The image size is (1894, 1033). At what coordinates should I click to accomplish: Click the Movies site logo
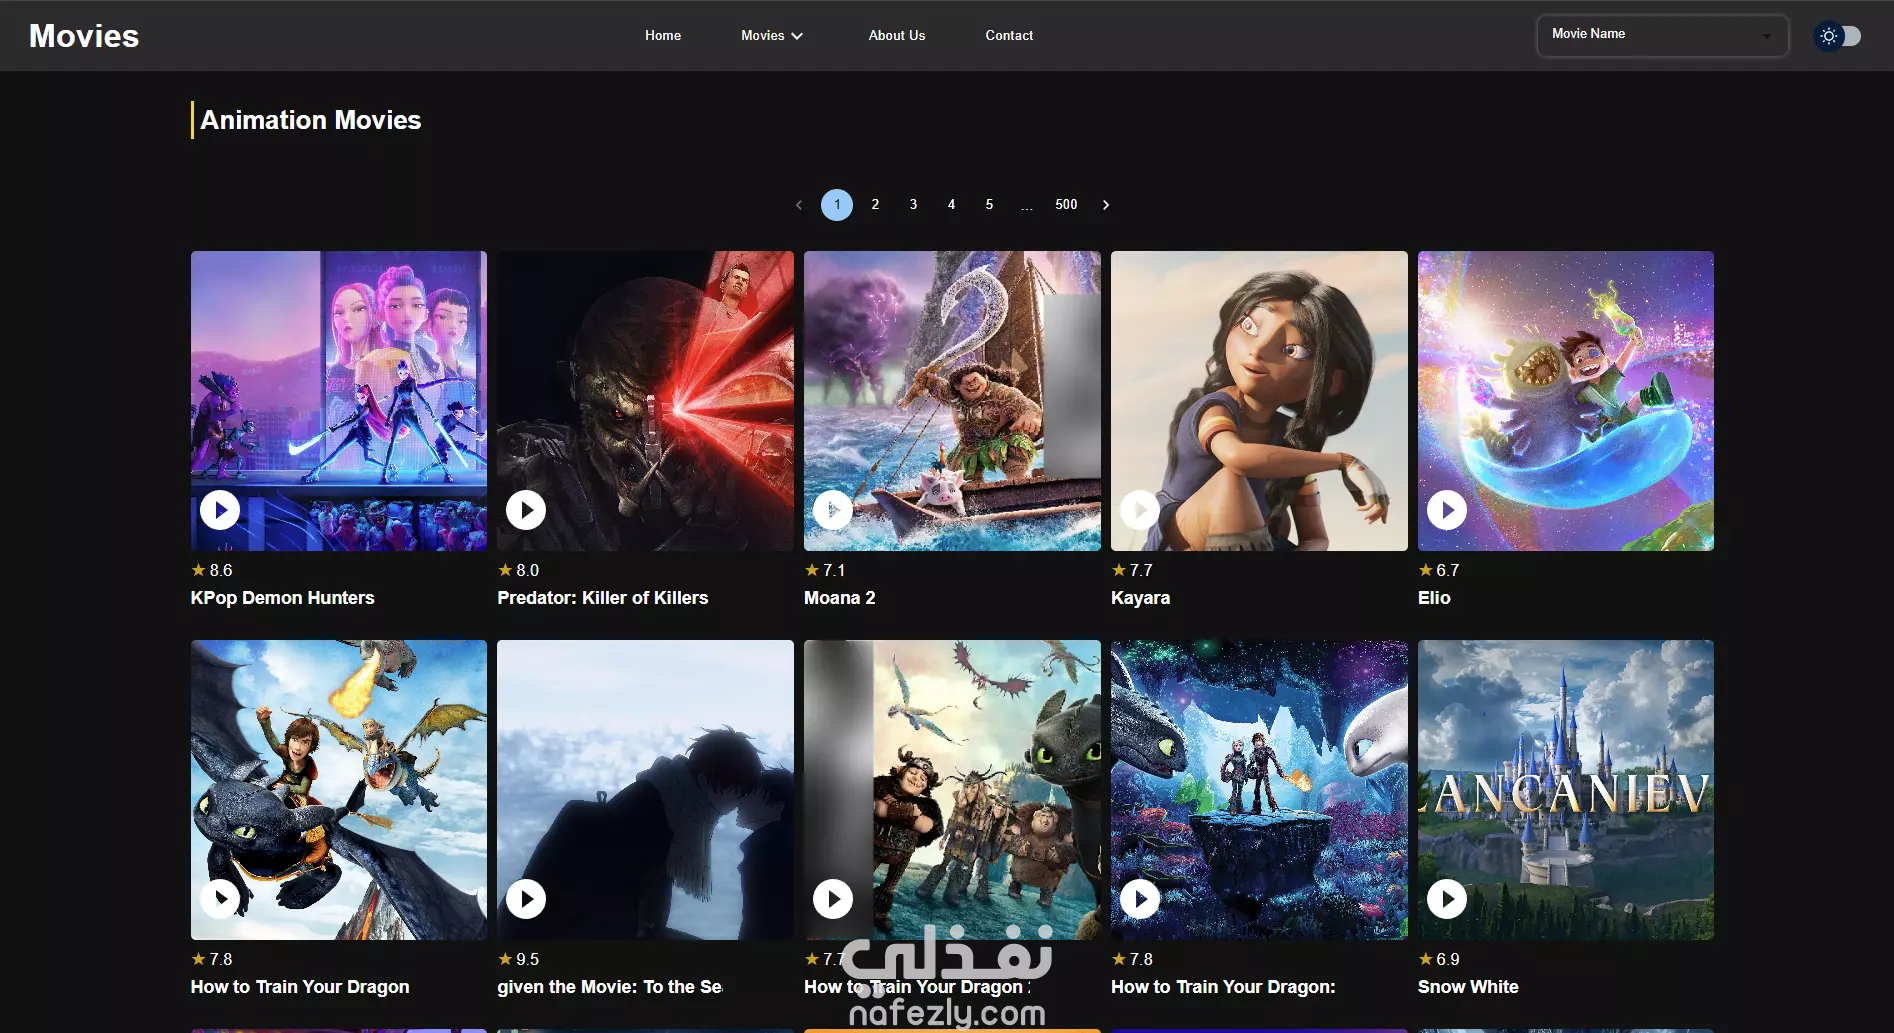pos(84,36)
